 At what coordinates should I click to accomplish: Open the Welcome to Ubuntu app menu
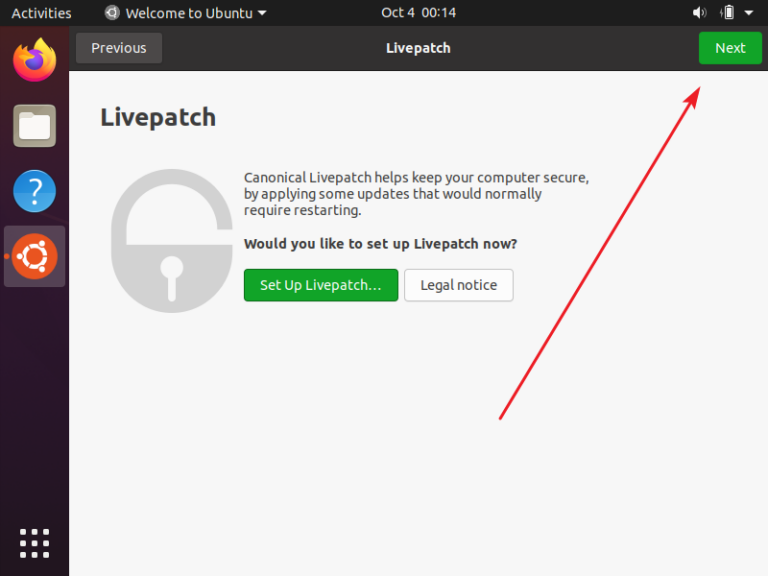click(186, 13)
